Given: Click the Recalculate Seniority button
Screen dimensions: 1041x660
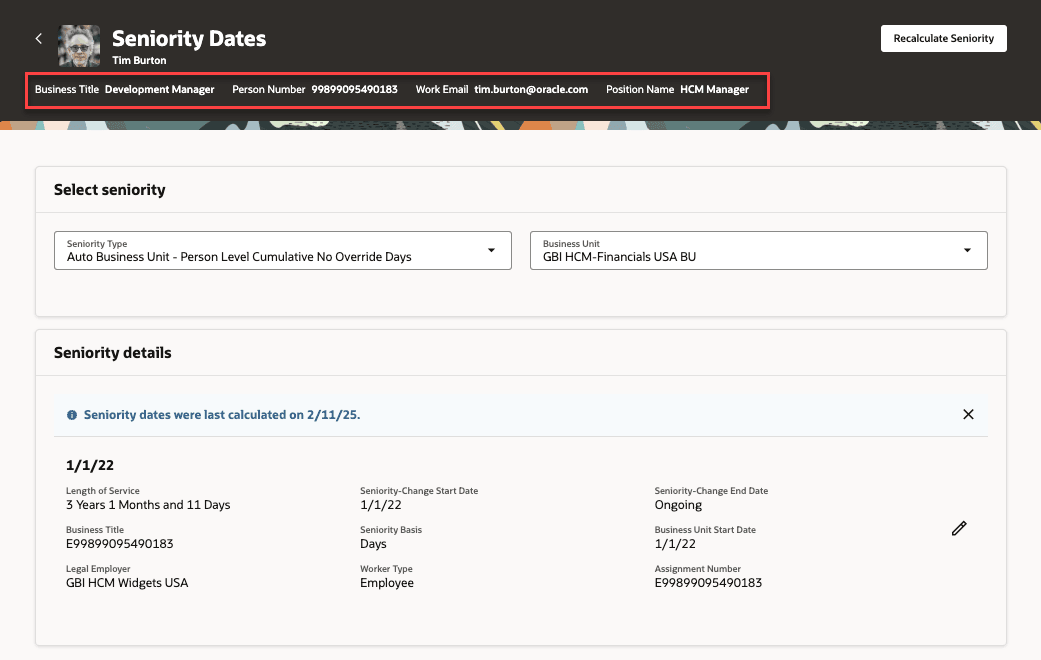Looking at the screenshot, I should 943,39.
